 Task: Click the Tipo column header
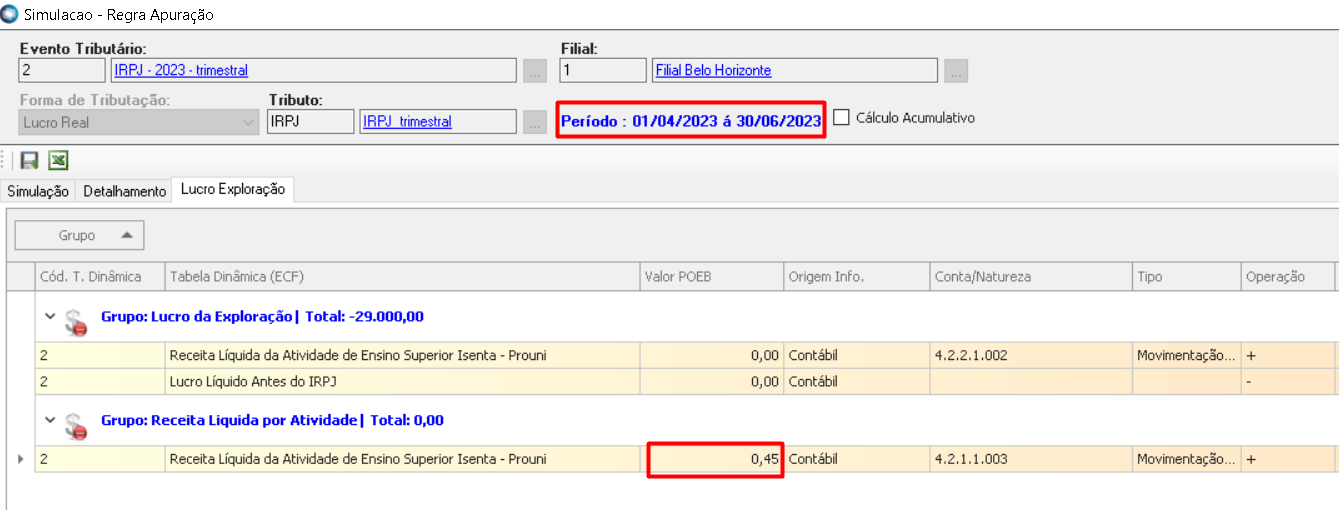(1187, 277)
